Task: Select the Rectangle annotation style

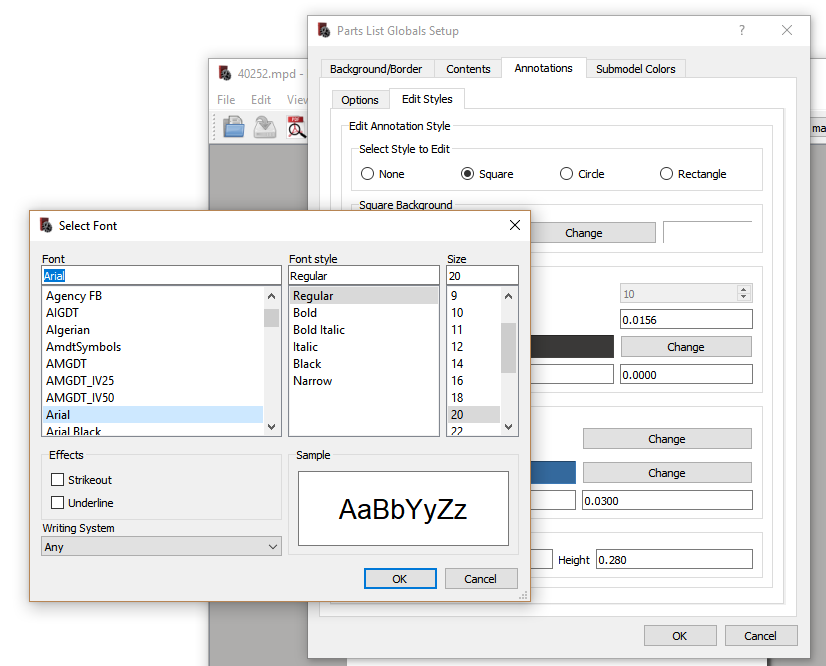Action: point(666,173)
